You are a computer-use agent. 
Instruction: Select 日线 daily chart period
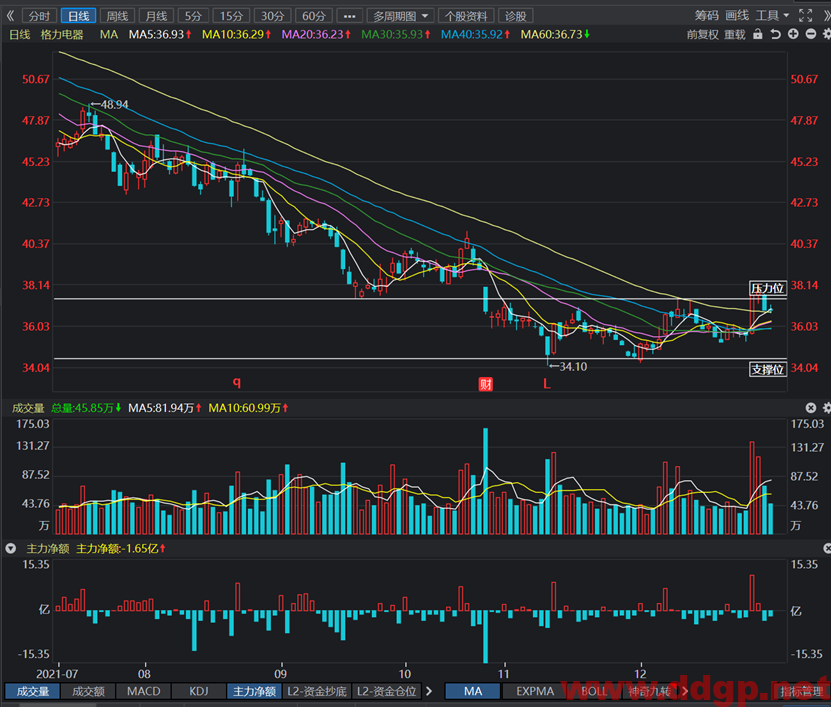pyautogui.click(x=78, y=16)
